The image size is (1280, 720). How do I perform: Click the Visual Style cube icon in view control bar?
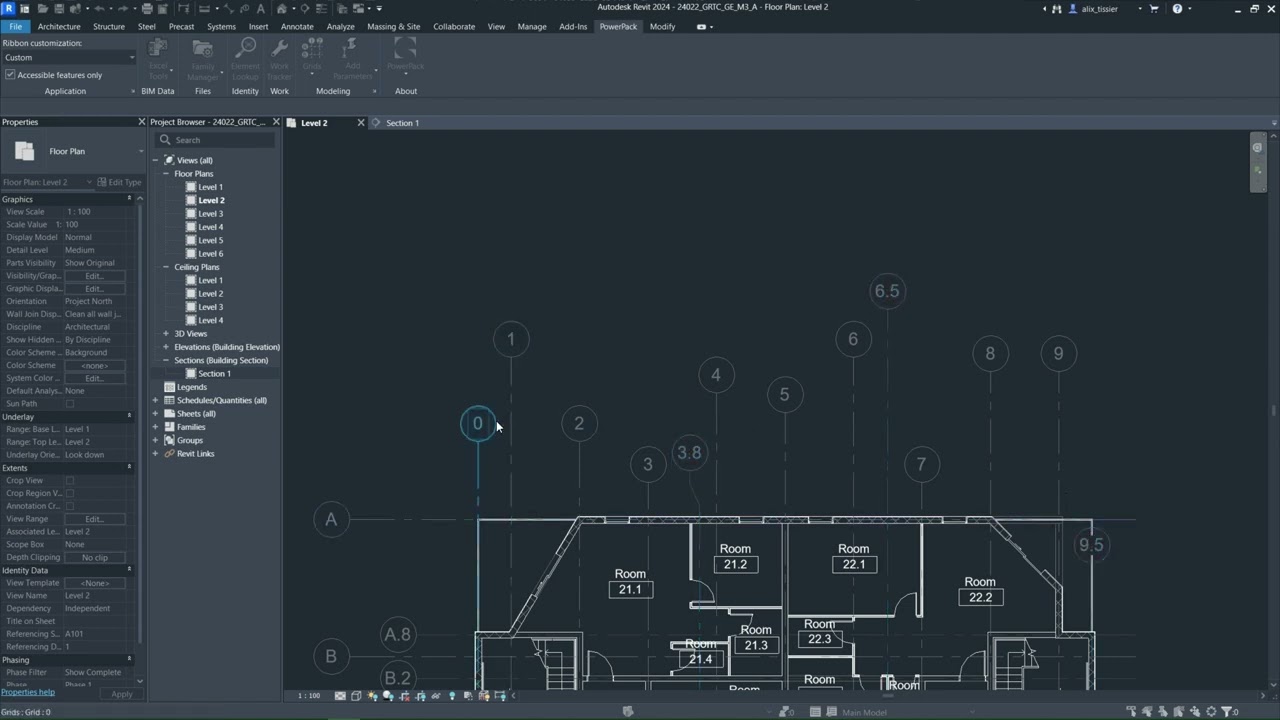[x=356, y=696]
